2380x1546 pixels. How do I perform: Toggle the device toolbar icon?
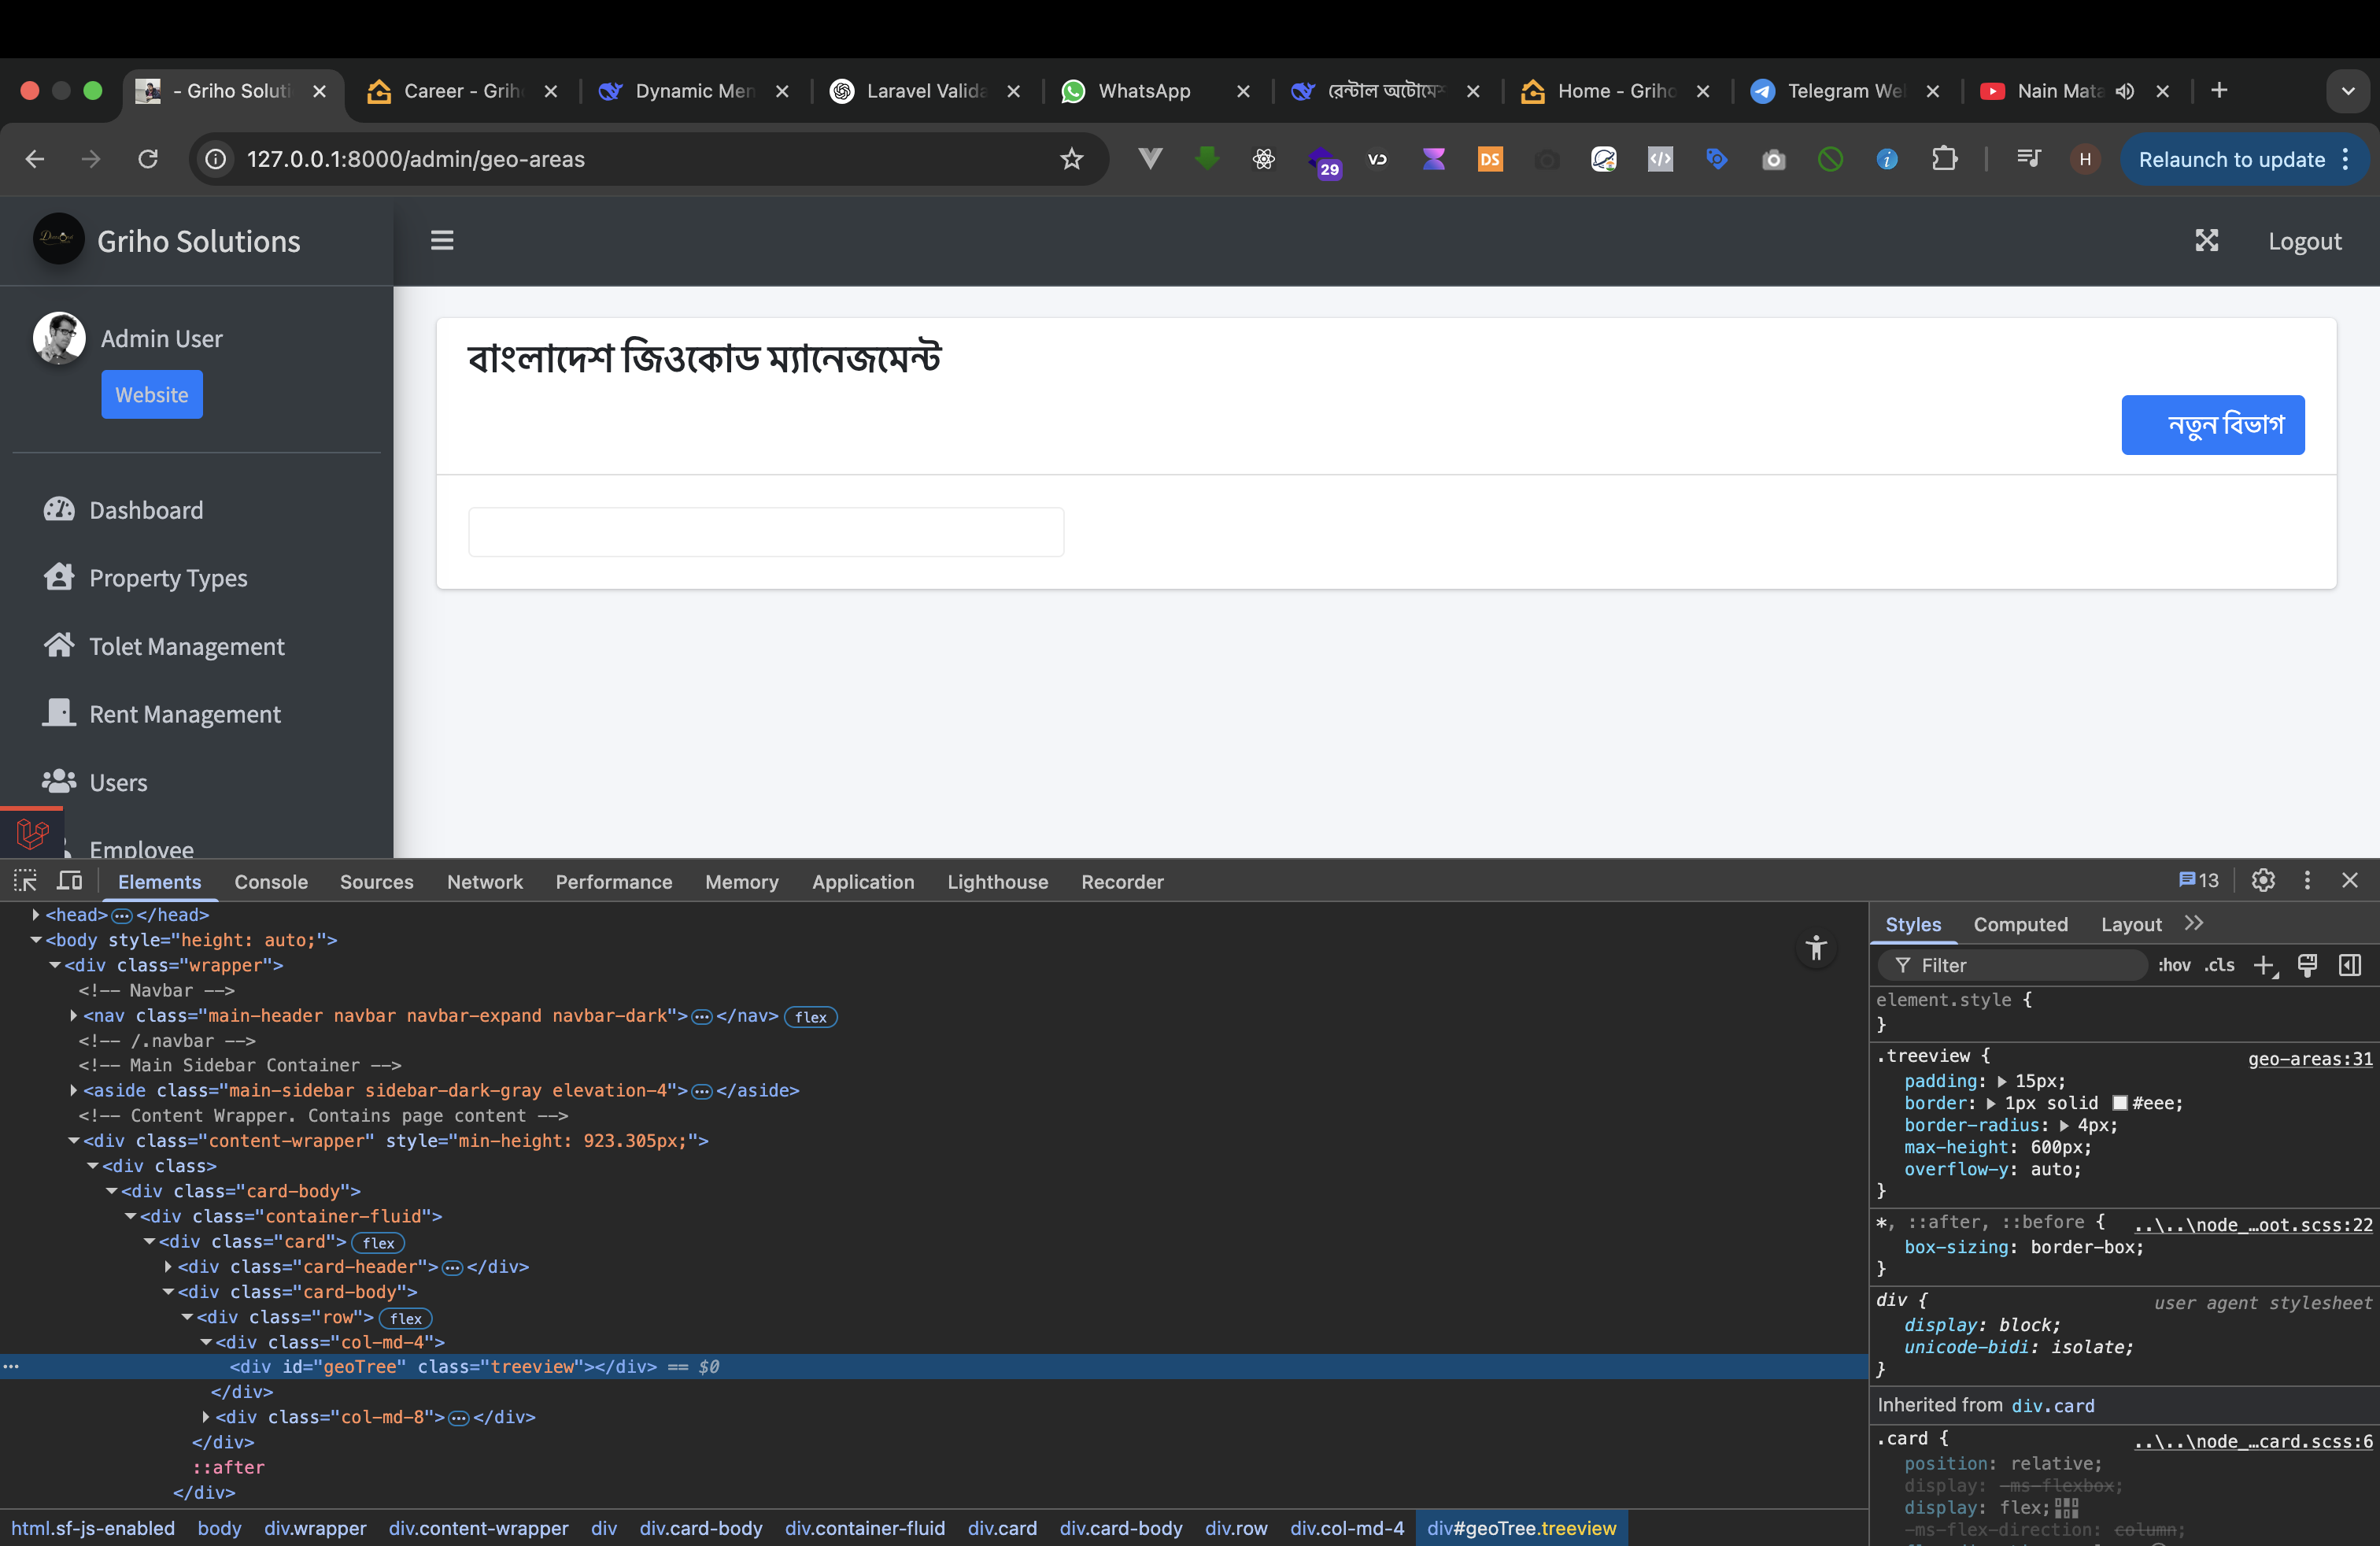click(x=69, y=881)
